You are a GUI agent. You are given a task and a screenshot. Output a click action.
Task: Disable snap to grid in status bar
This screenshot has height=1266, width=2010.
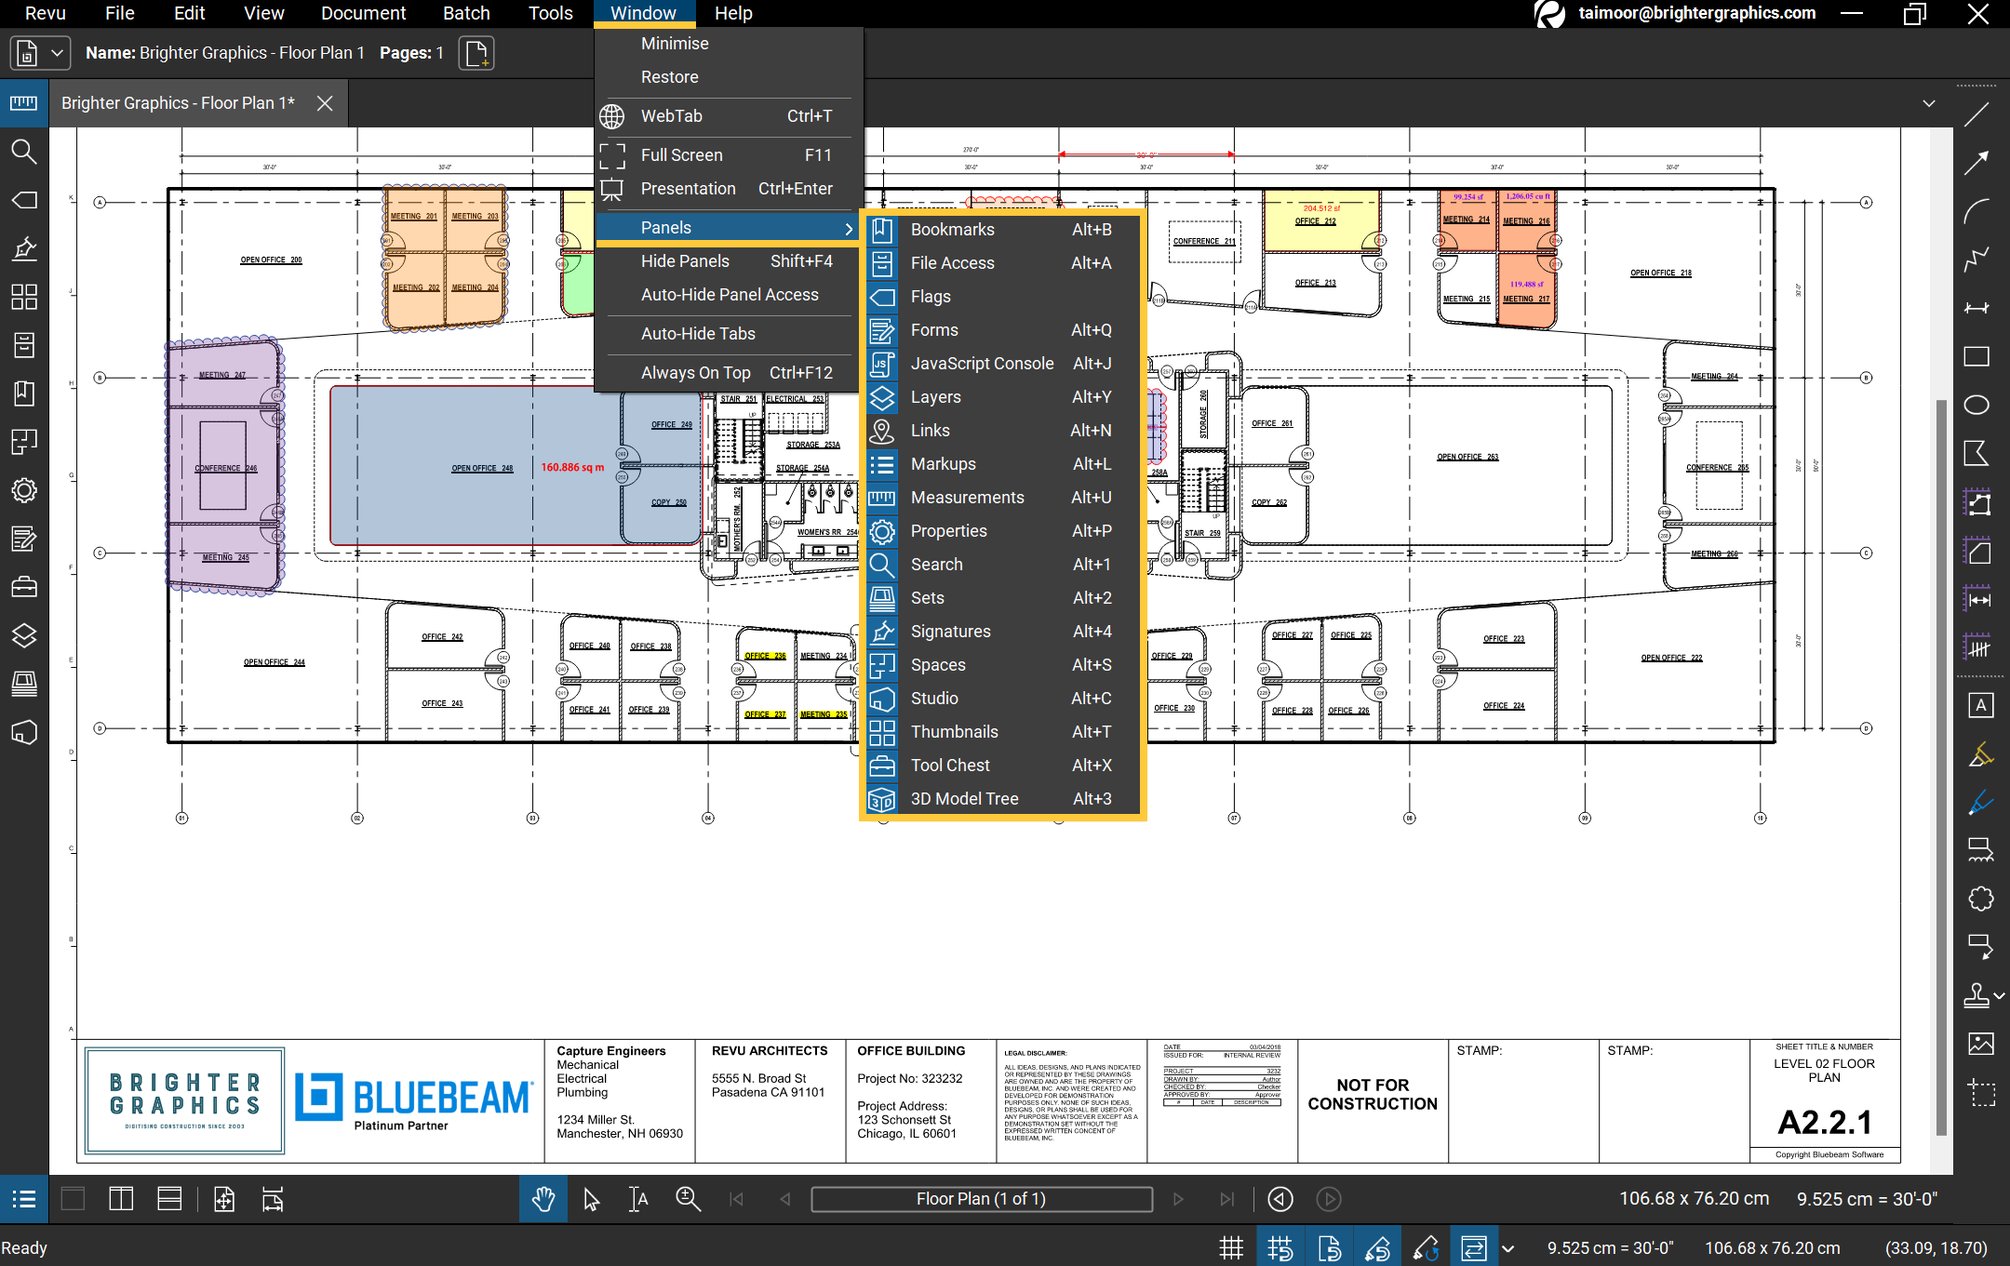(x=1280, y=1248)
